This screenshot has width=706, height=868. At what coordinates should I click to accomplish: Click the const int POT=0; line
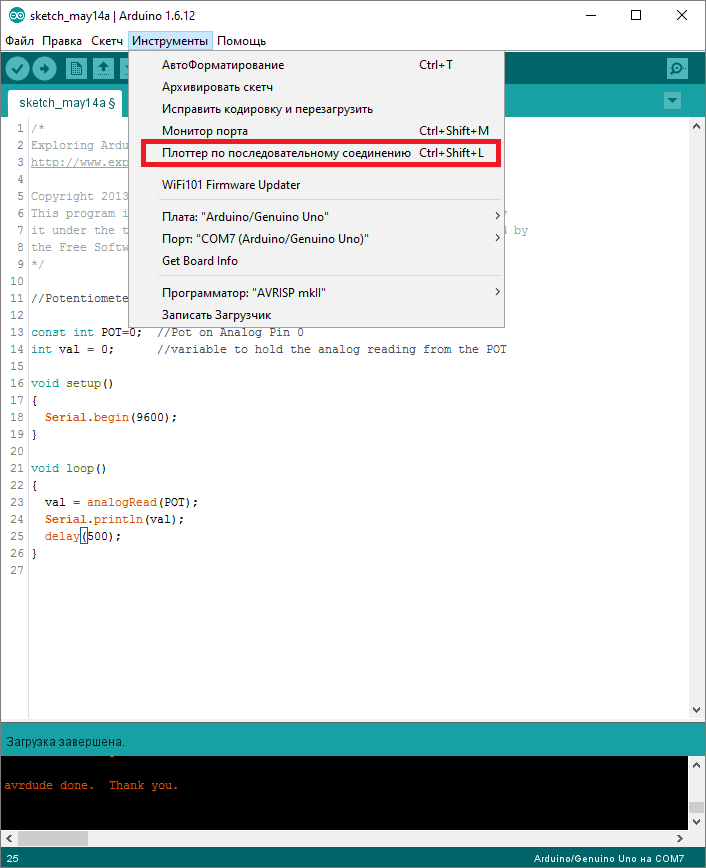[86, 332]
